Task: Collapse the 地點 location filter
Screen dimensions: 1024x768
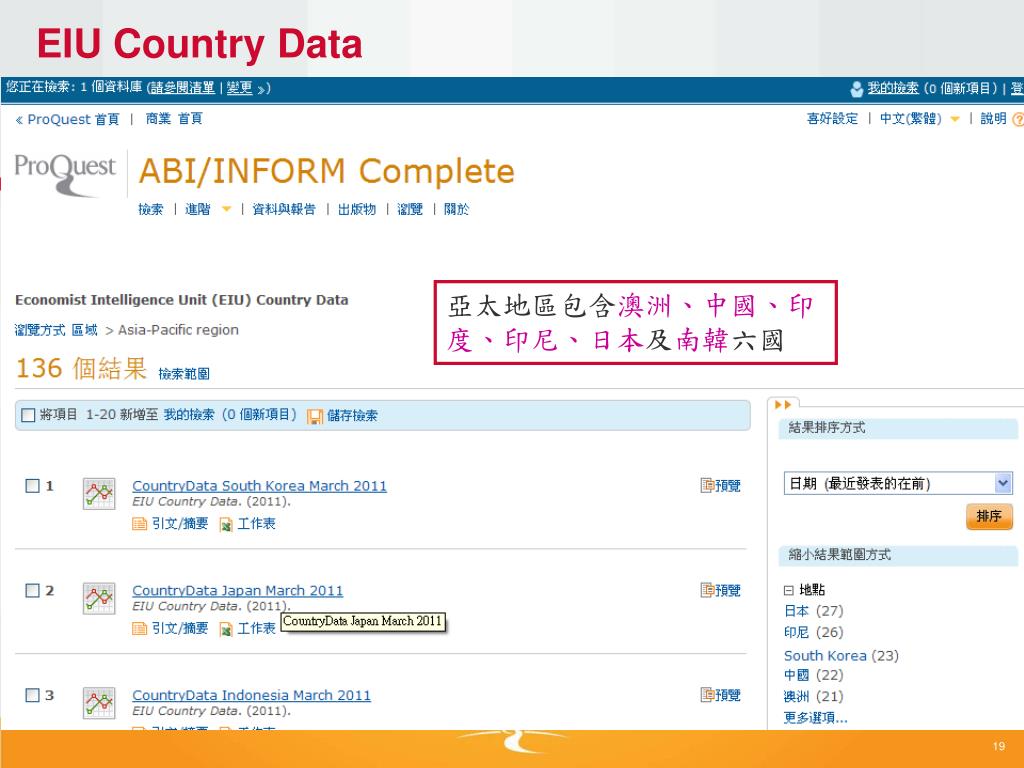Action: pos(788,590)
